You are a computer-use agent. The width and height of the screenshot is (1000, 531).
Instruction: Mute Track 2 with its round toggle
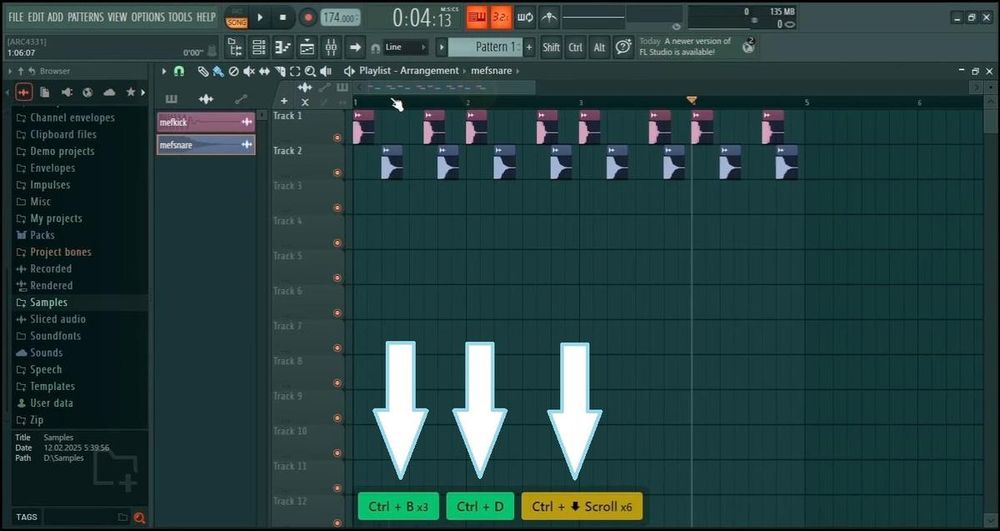(337, 172)
